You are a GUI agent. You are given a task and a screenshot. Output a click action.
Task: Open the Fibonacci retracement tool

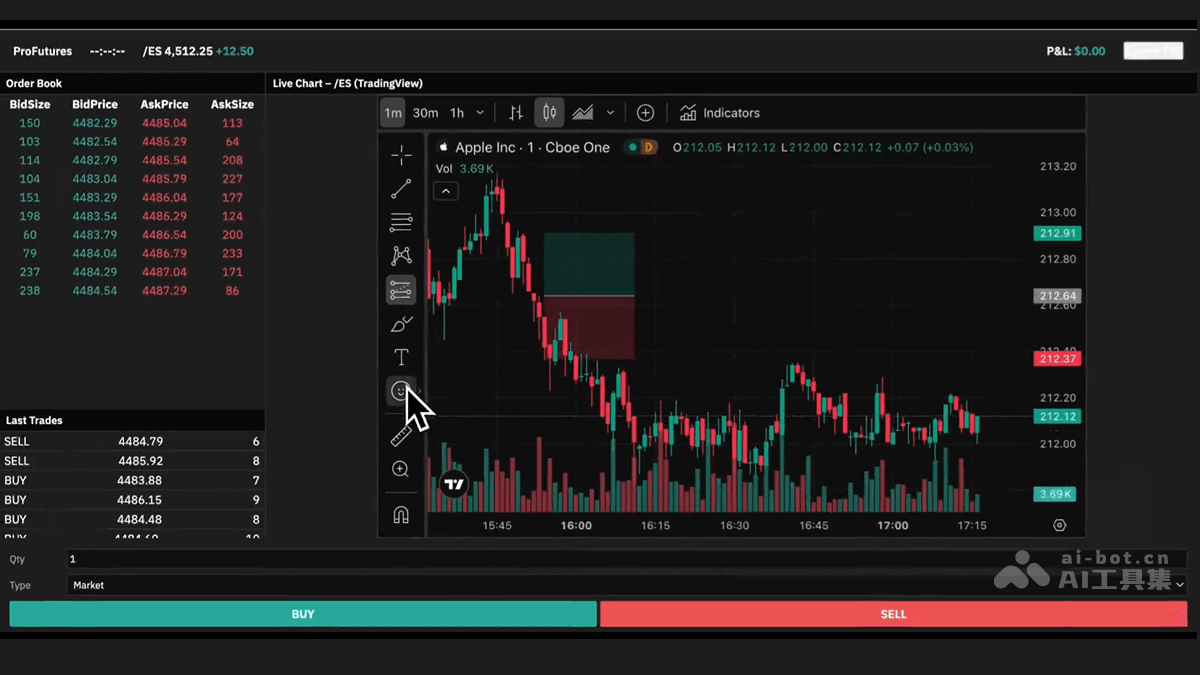(x=401, y=222)
